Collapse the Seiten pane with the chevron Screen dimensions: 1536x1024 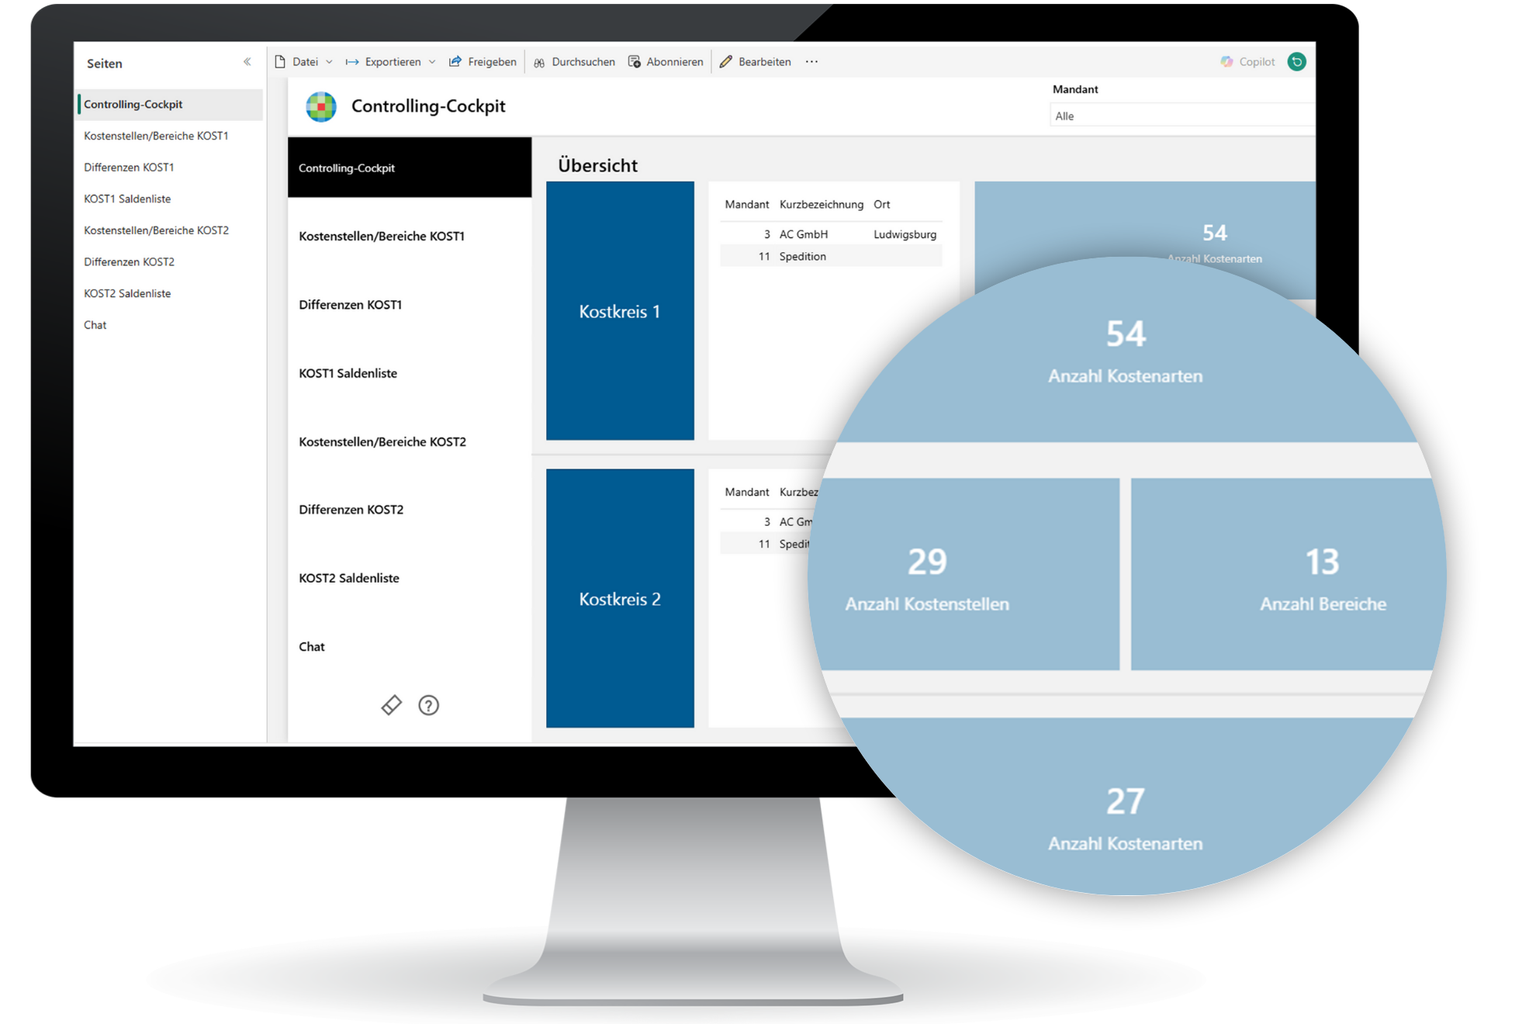click(x=247, y=62)
